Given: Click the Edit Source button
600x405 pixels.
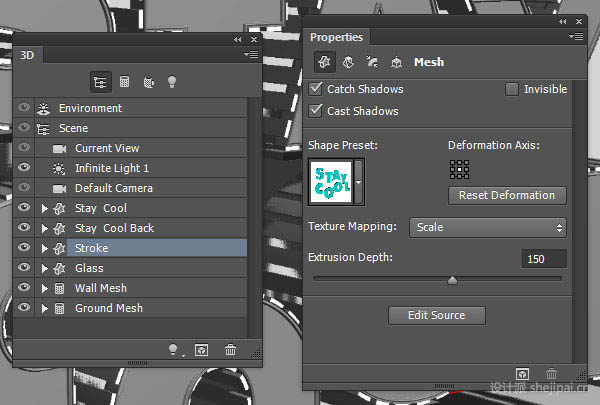Looking at the screenshot, I should coord(437,315).
